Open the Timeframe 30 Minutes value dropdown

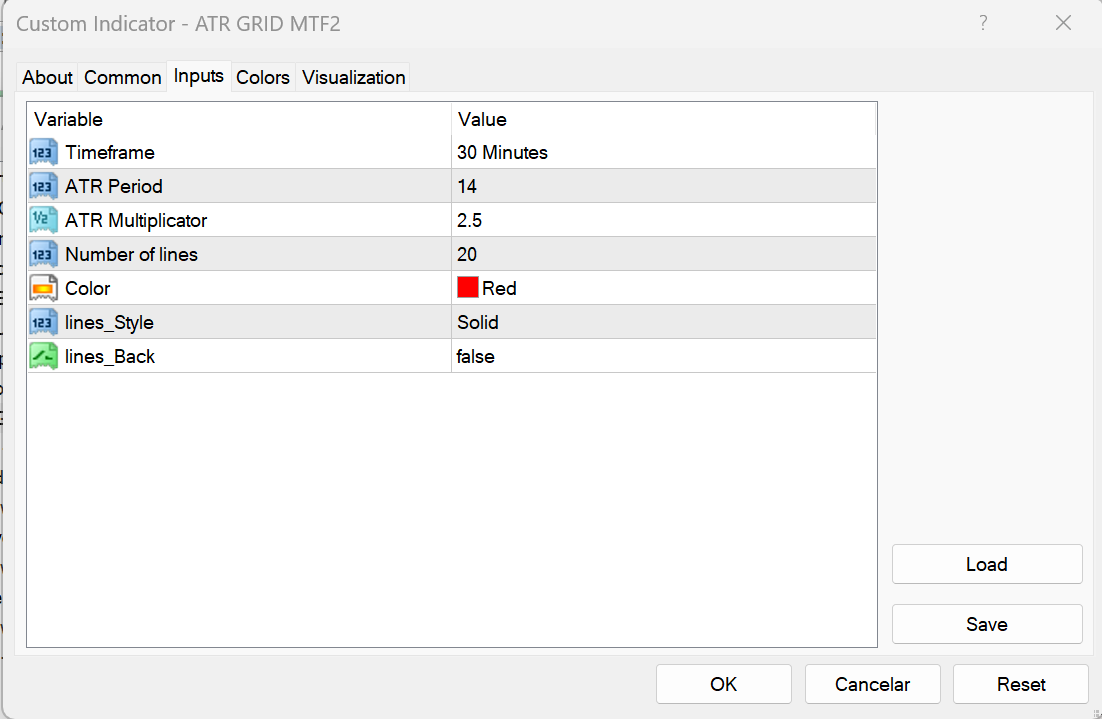click(x=503, y=153)
